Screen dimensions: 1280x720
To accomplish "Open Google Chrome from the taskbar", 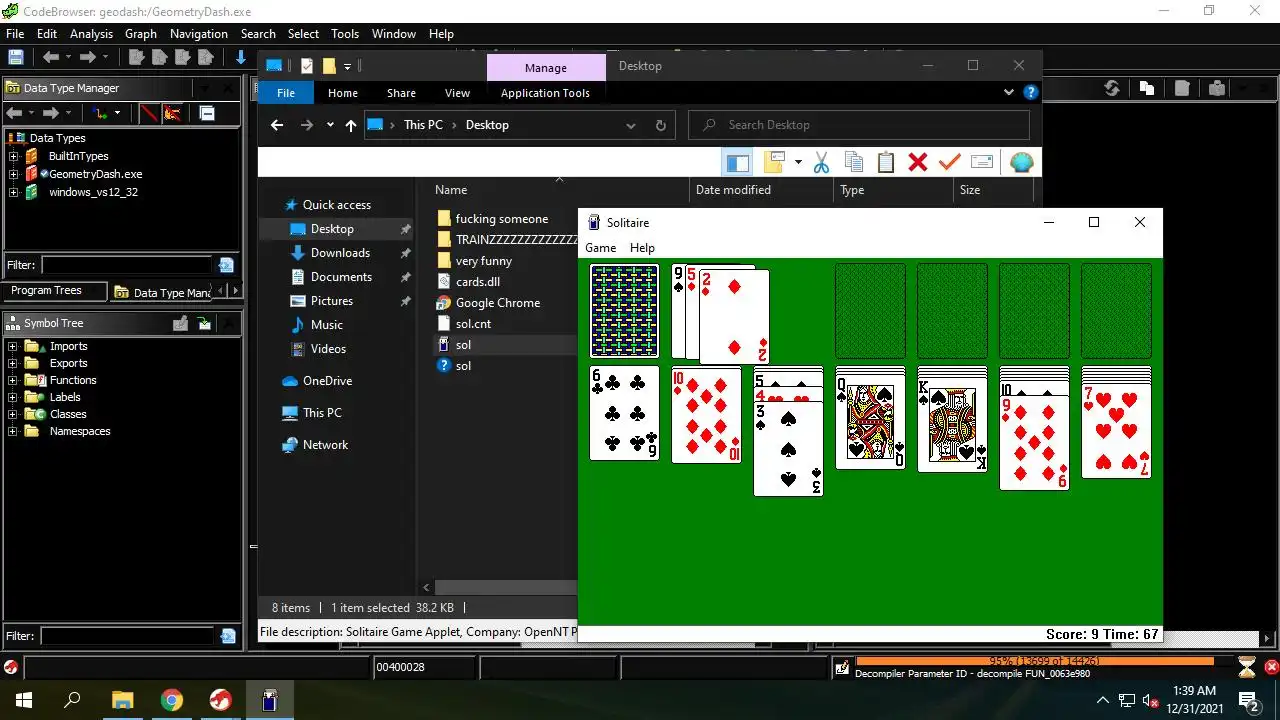I will tap(172, 700).
